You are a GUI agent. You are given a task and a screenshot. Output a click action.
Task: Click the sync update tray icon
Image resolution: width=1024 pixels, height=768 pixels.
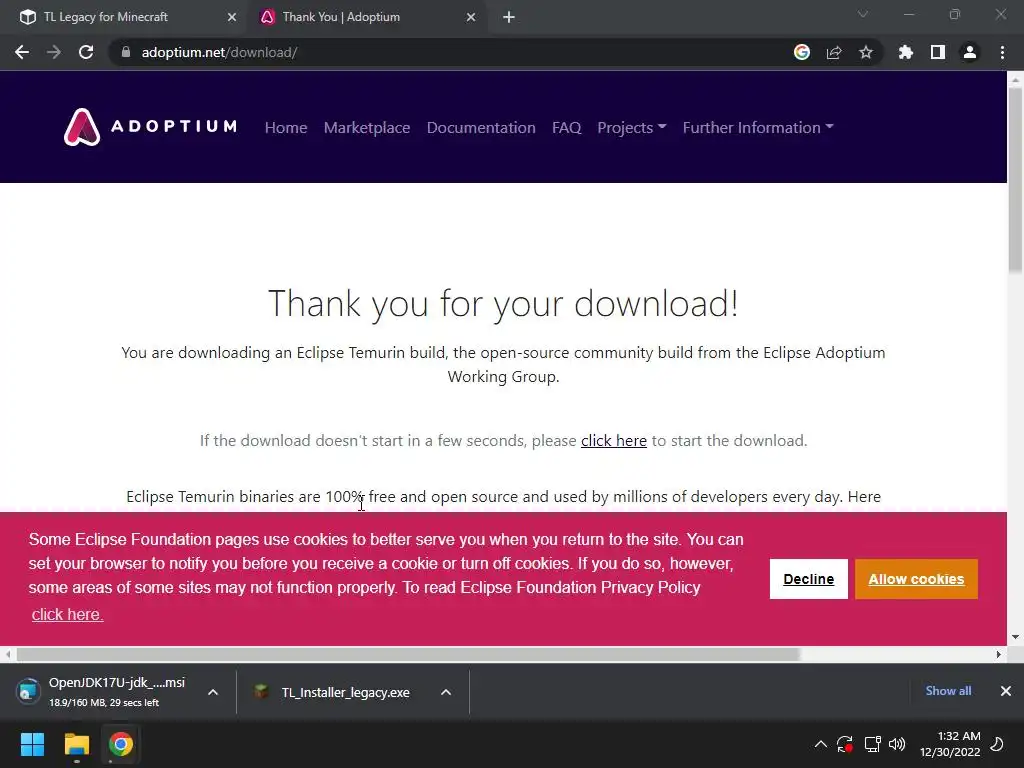845,744
